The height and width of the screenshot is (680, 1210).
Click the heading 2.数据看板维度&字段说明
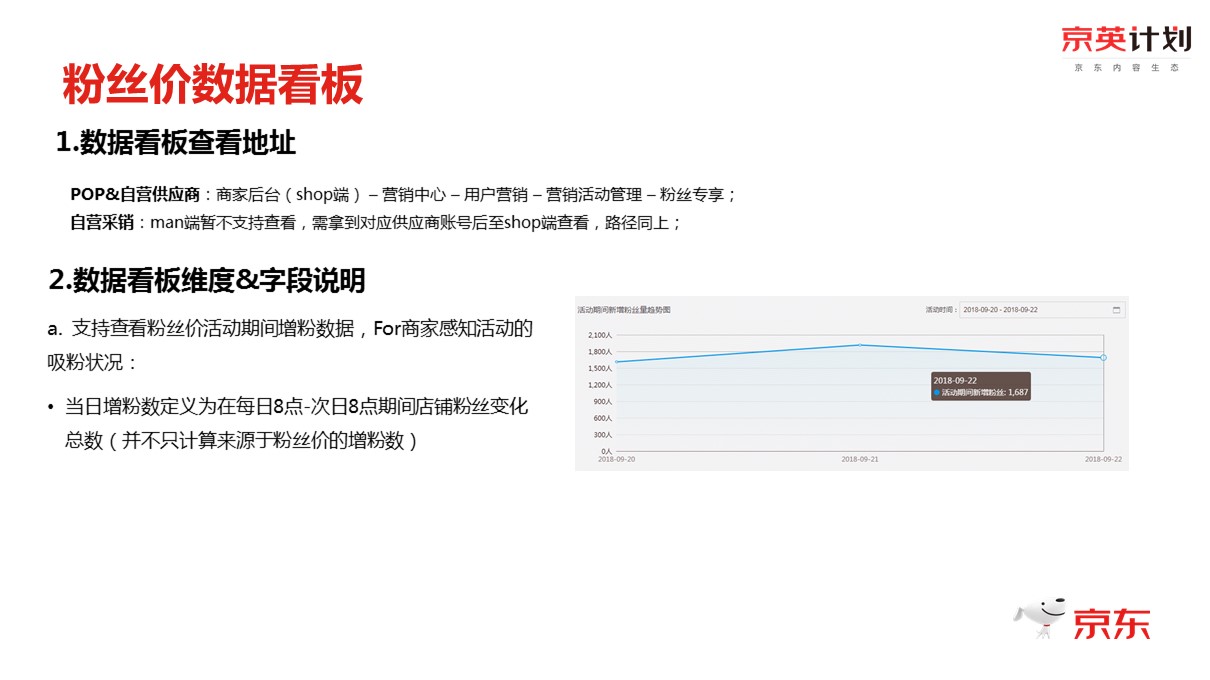click(x=207, y=281)
